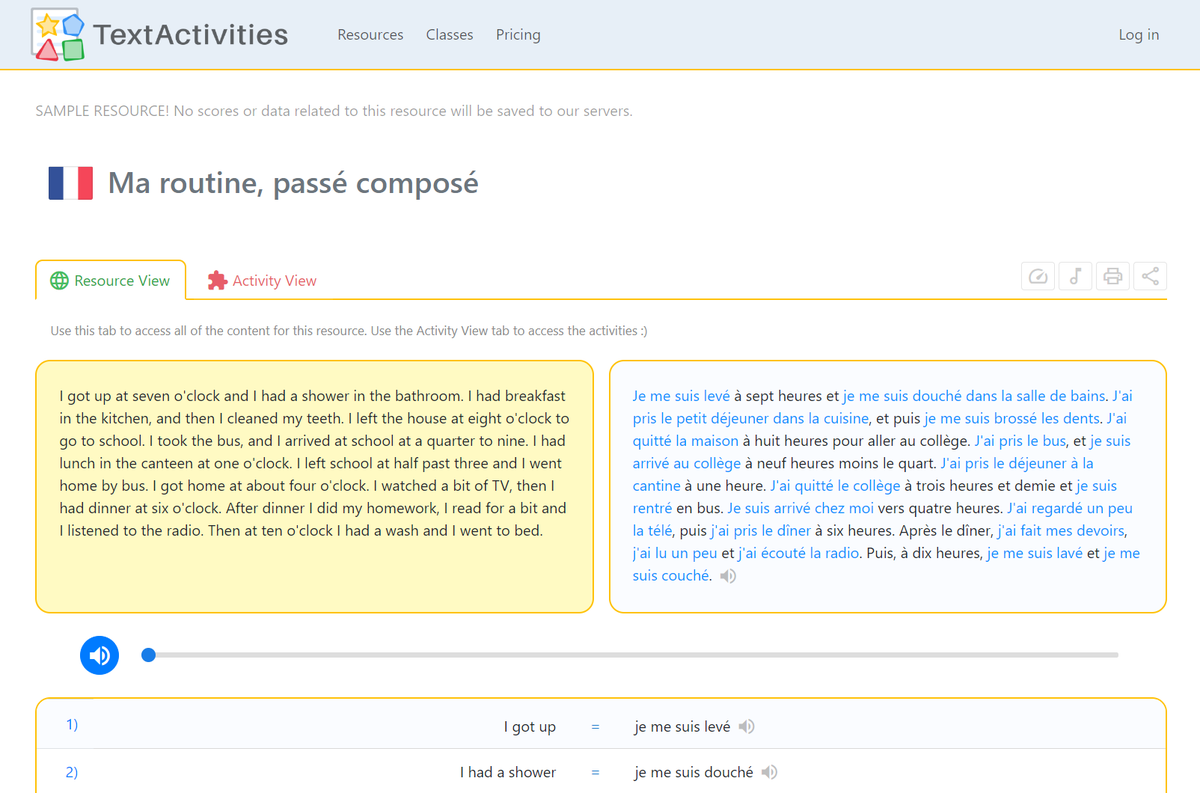Switch to Activity View tab
This screenshot has width=1200, height=793.
(262, 281)
